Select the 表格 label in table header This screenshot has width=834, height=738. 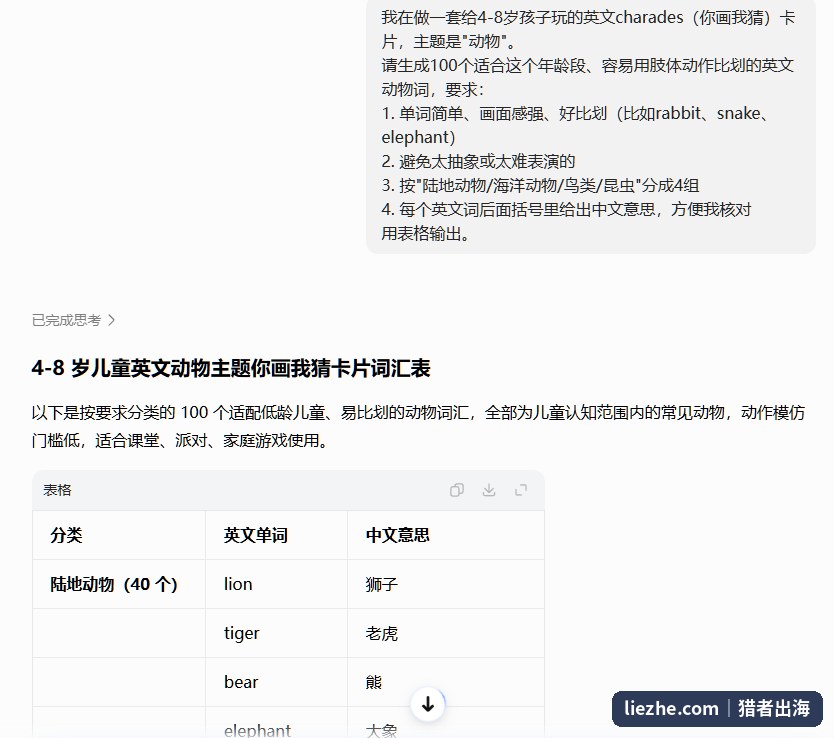pyautogui.click(x=57, y=490)
